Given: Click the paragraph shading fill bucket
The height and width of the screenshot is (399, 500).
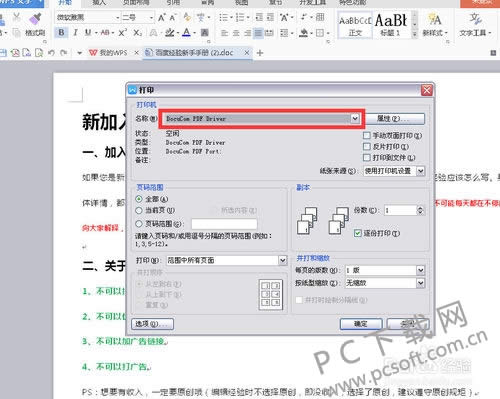Looking at the screenshot, I should click(x=303, y=33).
